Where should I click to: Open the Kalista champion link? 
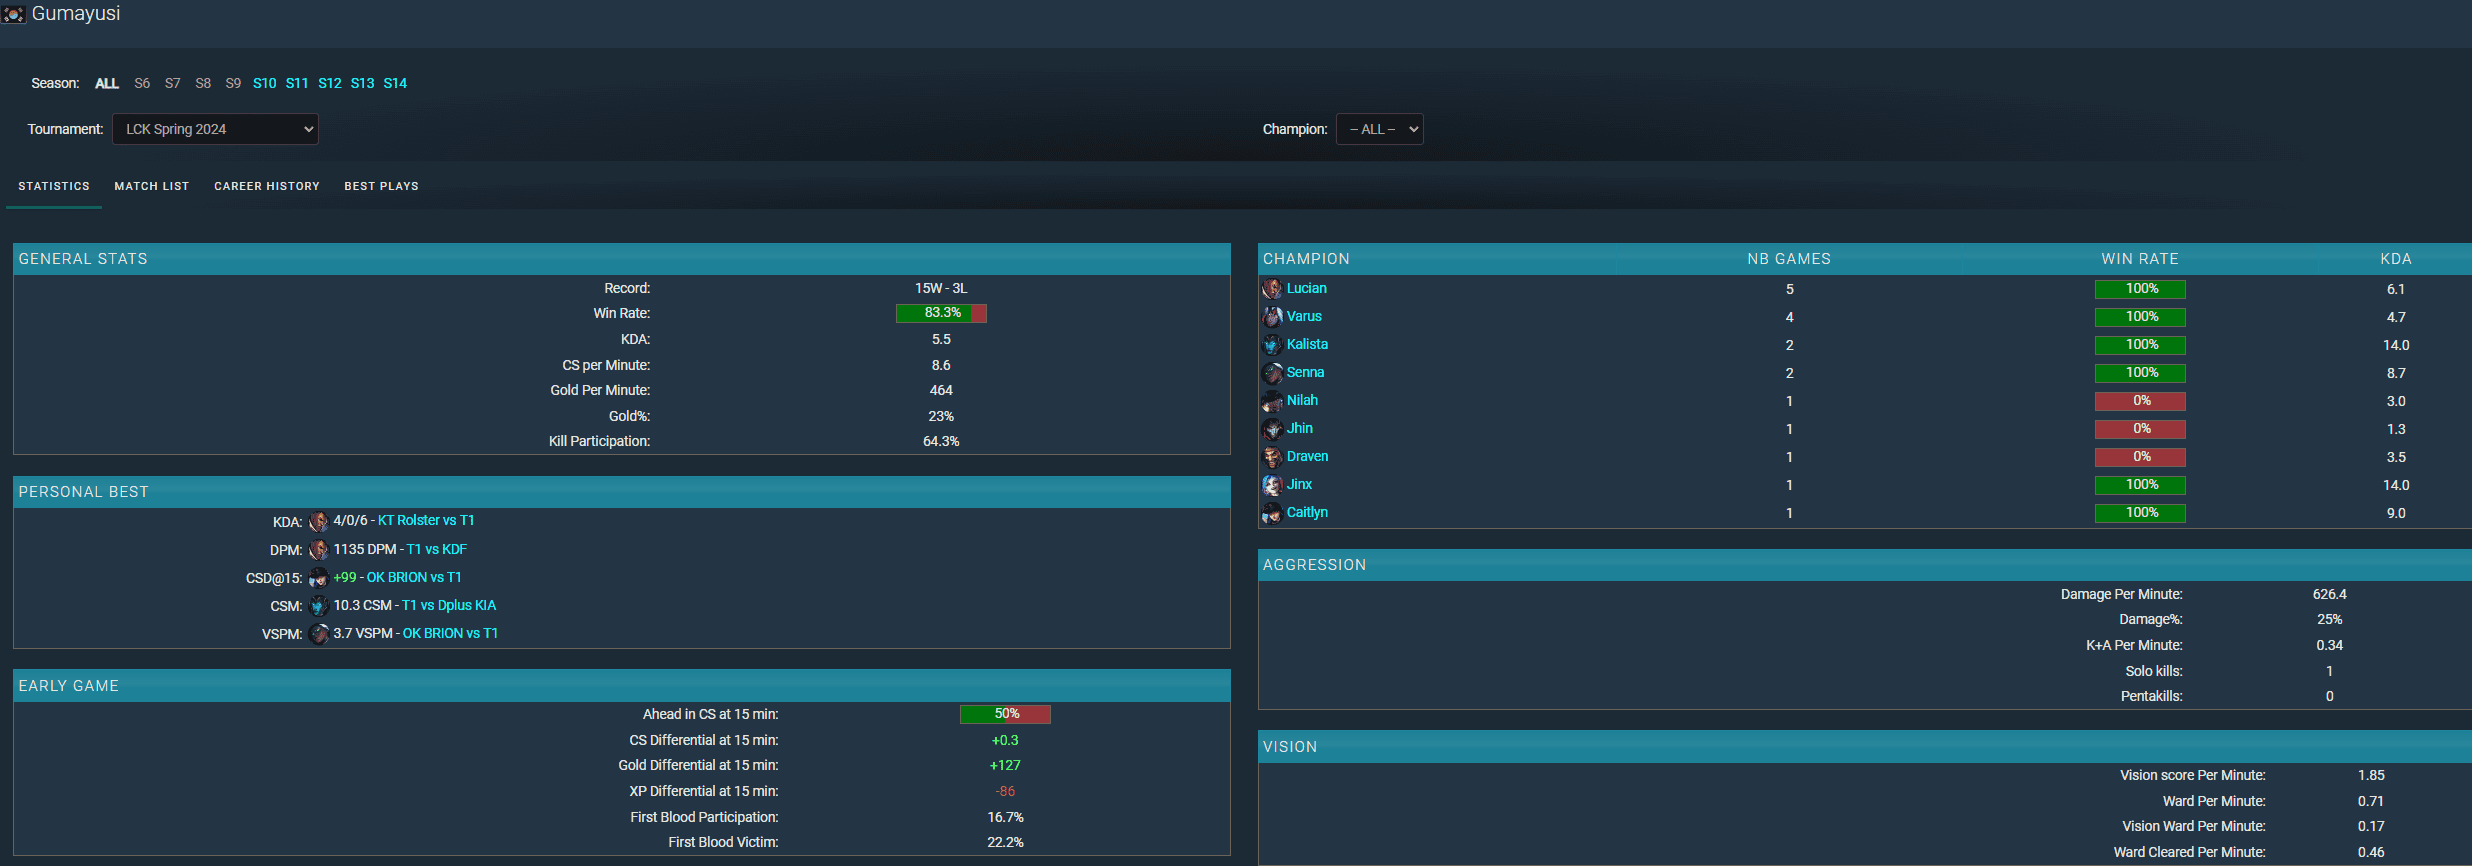1307,344
